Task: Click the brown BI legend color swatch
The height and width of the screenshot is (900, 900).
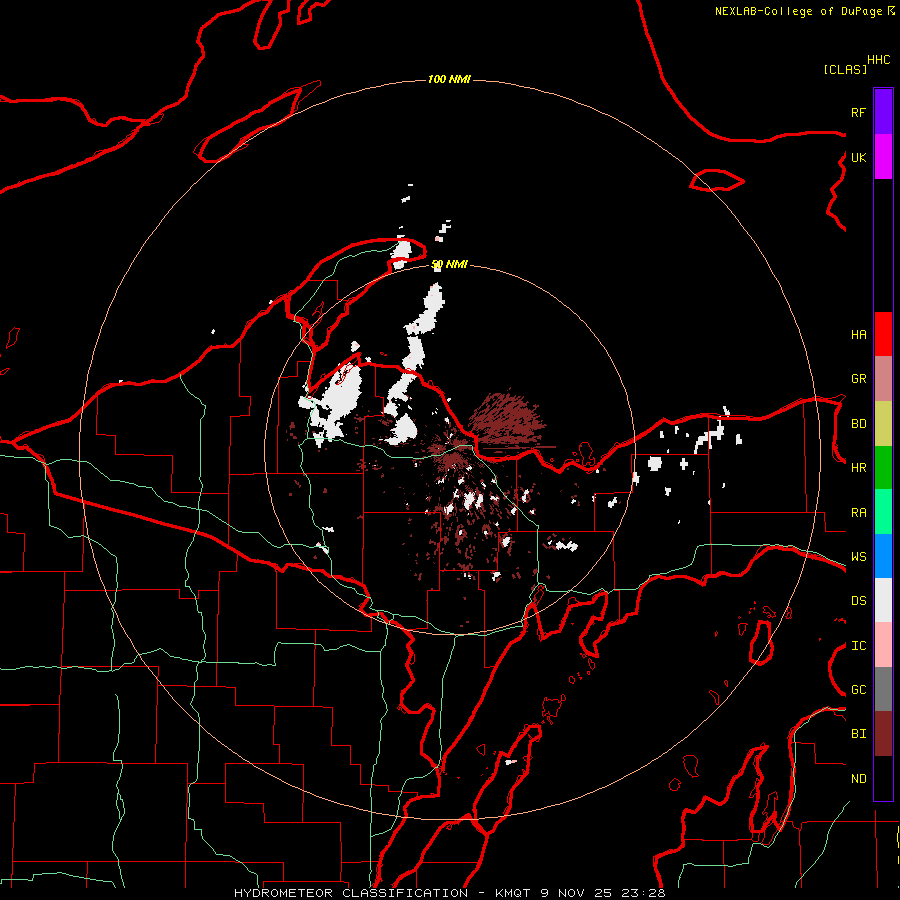Action: [x=883, y=734]
